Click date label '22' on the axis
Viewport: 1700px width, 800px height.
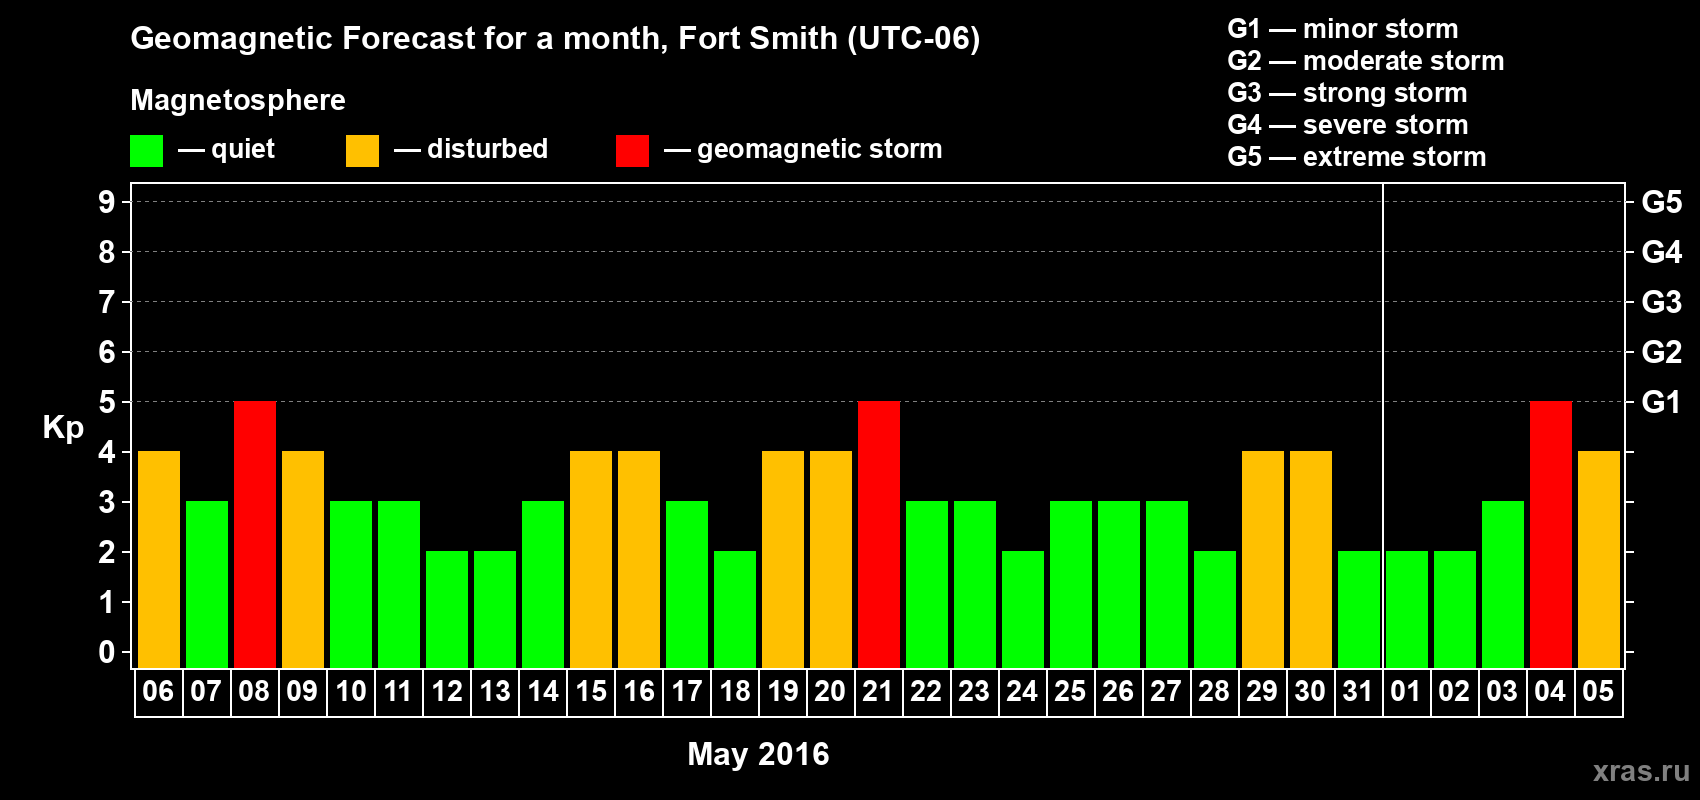[x=926, y=692]
